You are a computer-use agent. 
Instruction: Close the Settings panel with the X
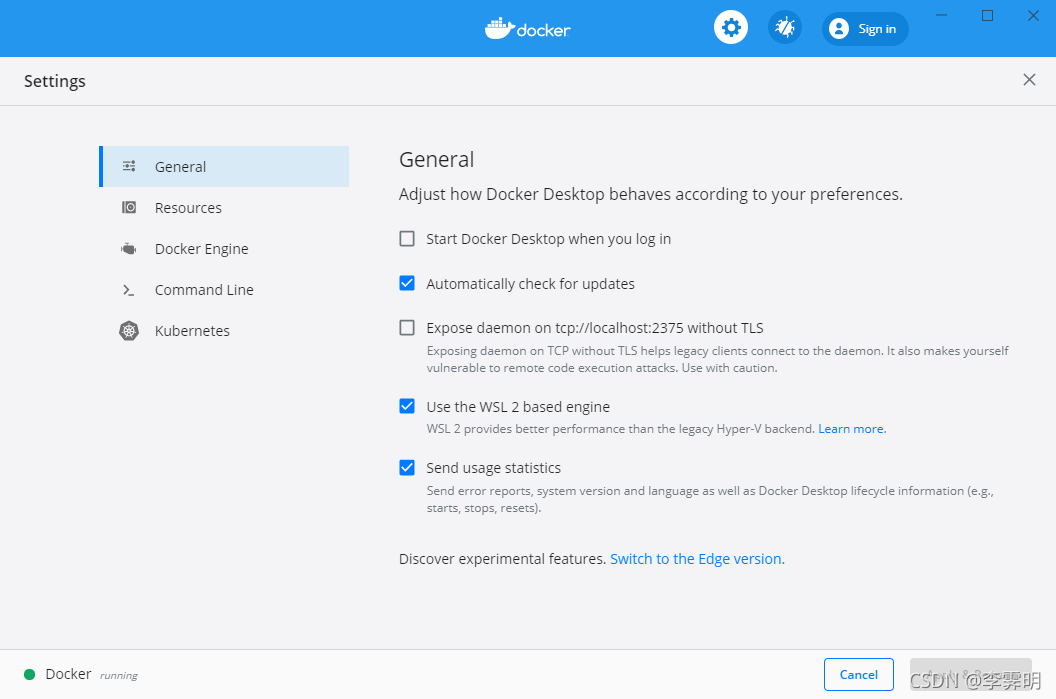click(x=1029, y=80)
